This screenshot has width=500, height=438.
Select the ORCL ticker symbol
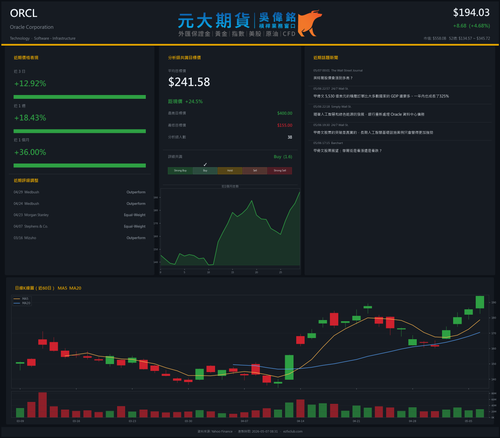(23, 13)
